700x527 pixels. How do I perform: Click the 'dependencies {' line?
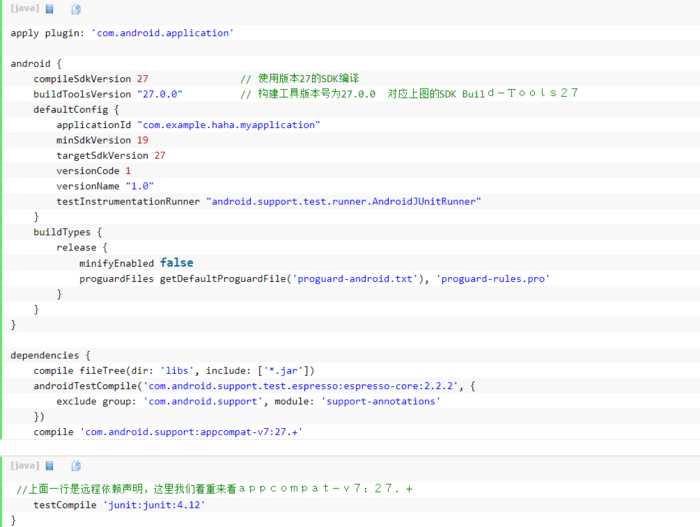(x=50, y=355)
